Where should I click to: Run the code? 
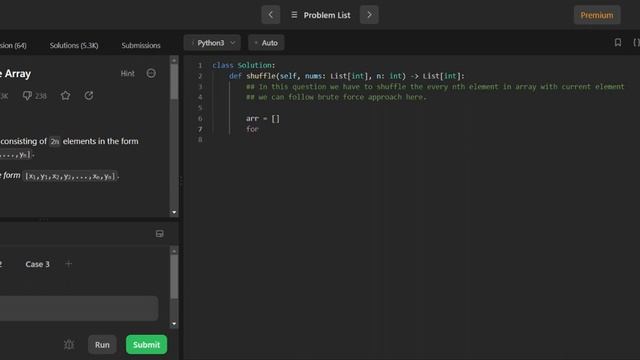[x=102, y=345]
